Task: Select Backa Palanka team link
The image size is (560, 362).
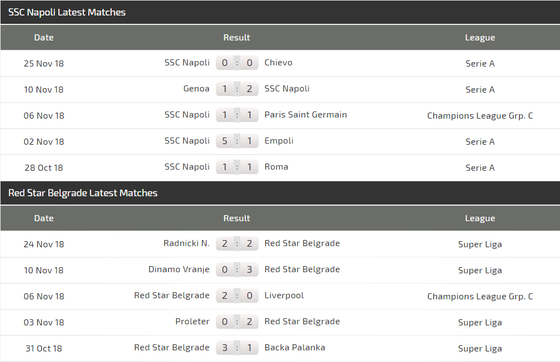Action: 295,347
